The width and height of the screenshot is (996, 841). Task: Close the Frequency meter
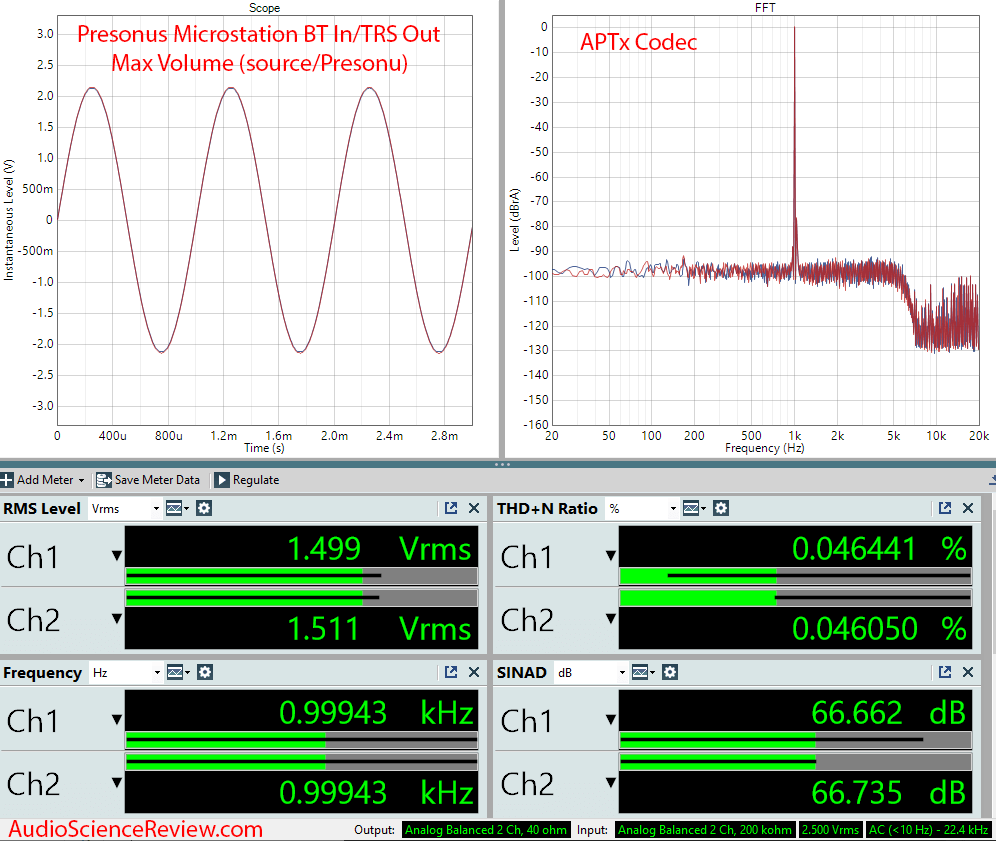[x=474, y=672]
